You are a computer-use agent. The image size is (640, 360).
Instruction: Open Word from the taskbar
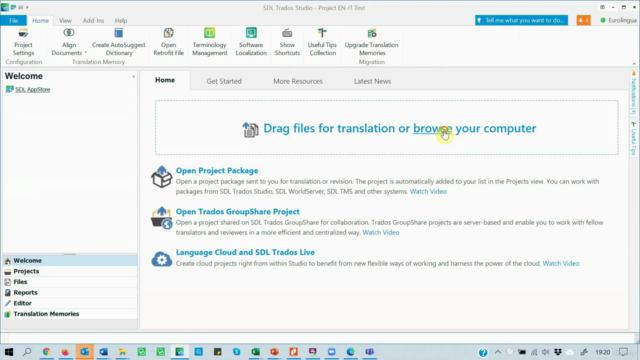tap(103, 352)
